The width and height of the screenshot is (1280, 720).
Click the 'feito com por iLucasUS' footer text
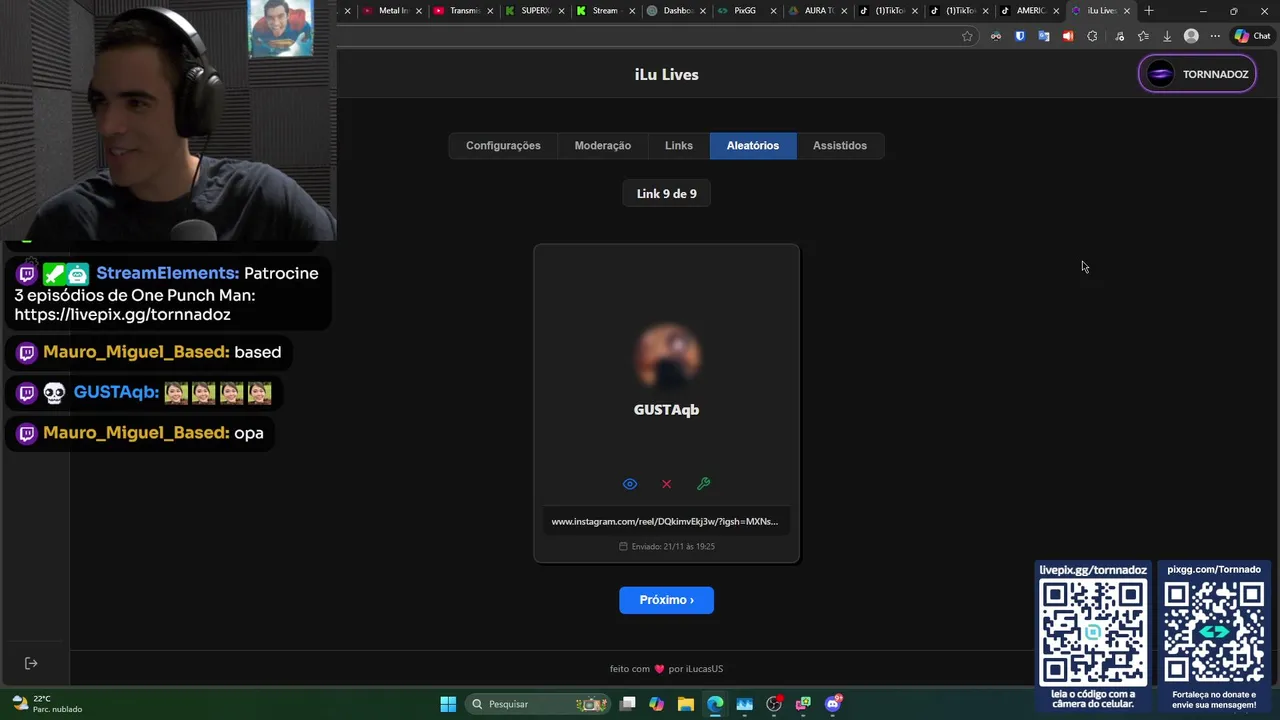(x=666, y=669)
